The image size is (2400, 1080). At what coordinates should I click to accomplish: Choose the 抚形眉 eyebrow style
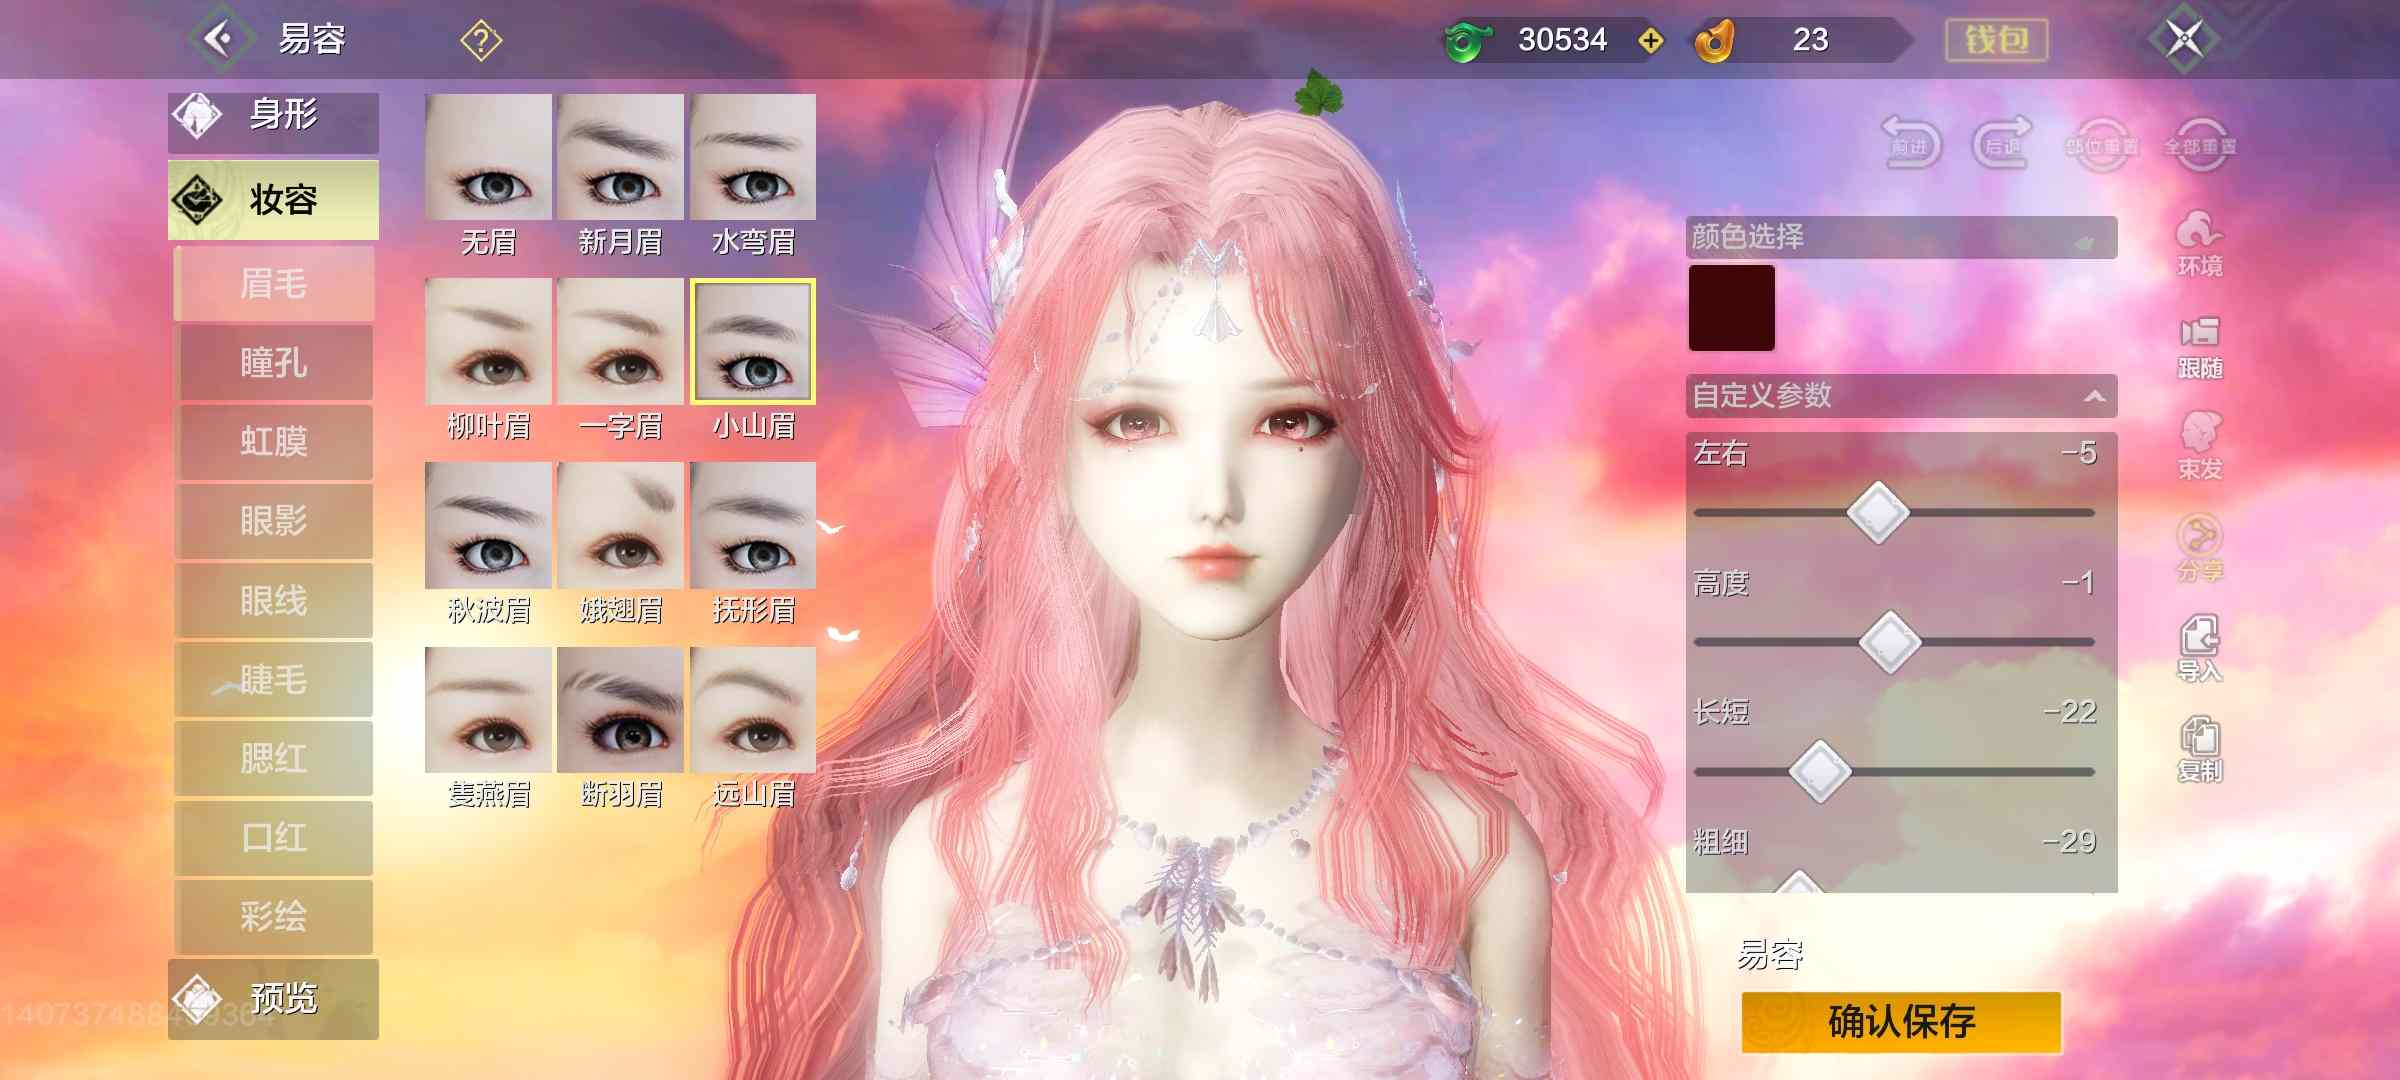tap(753, 525)
